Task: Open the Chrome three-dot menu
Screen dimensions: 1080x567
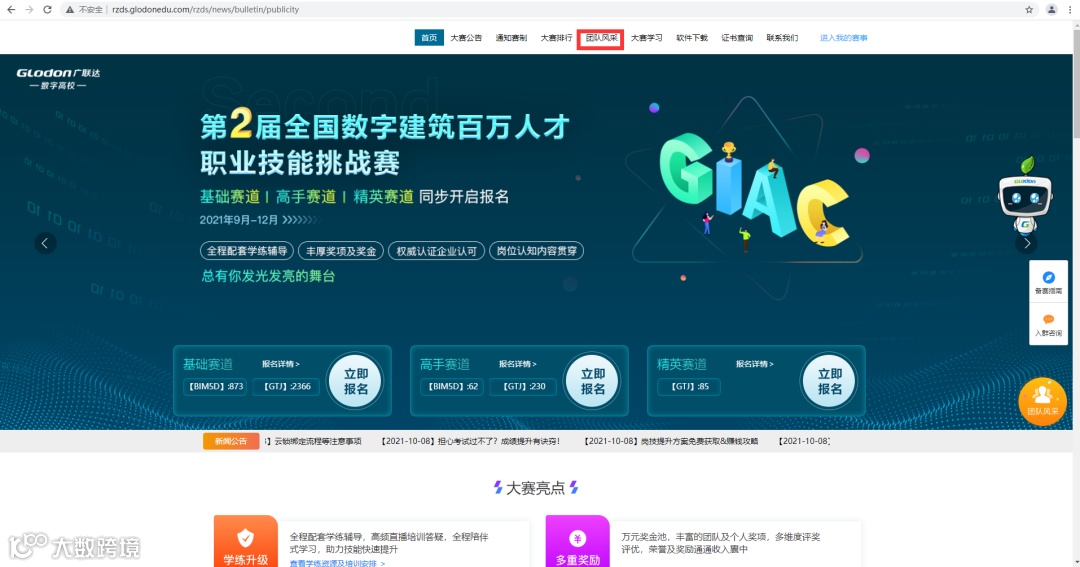Action: point(1070,10)
